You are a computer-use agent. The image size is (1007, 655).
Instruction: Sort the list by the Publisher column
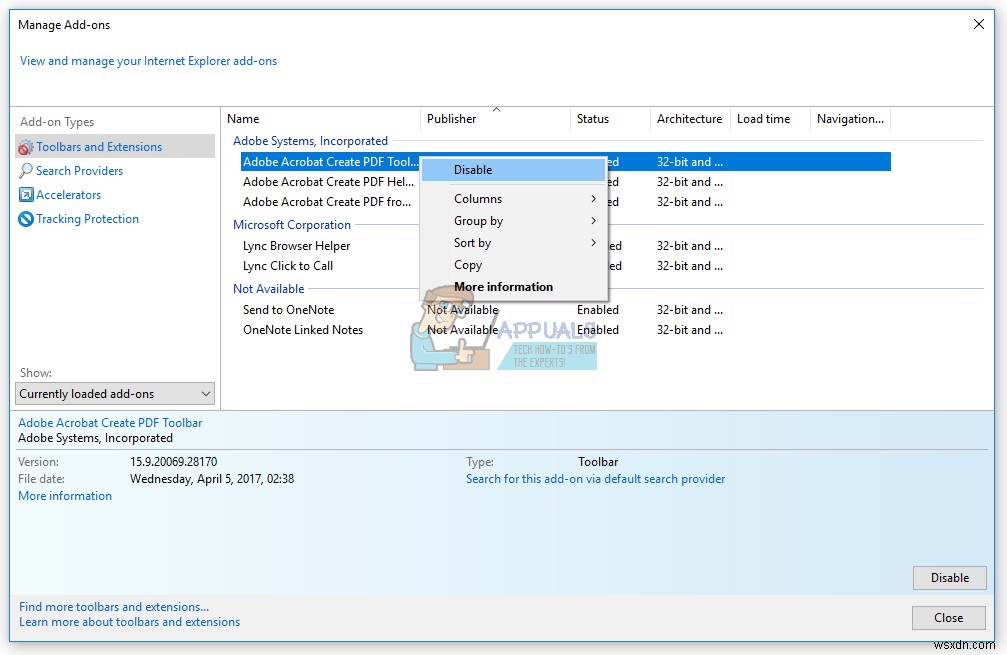(x=451, y=118)
